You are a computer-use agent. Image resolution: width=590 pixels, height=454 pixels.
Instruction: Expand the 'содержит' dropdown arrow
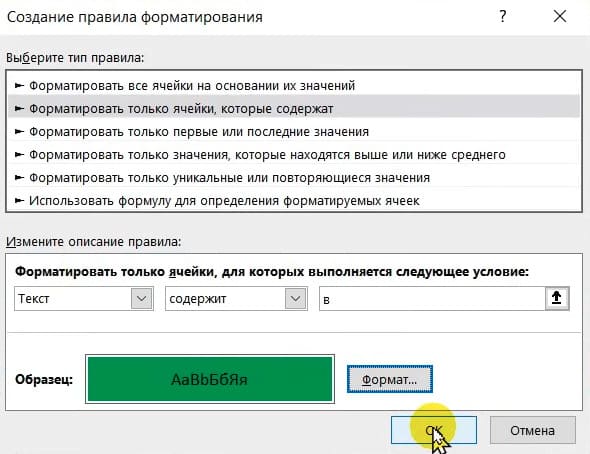click(x=295, y=299)
